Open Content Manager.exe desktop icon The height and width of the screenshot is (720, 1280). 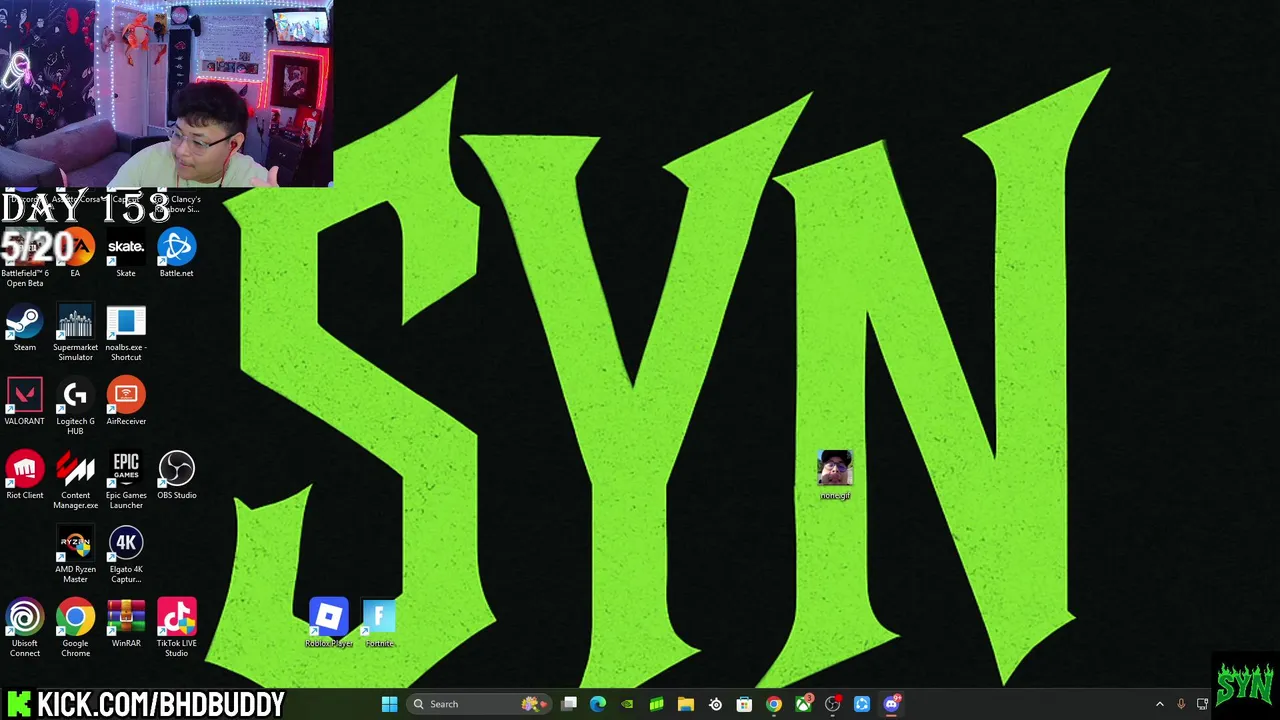pos(75,481)
